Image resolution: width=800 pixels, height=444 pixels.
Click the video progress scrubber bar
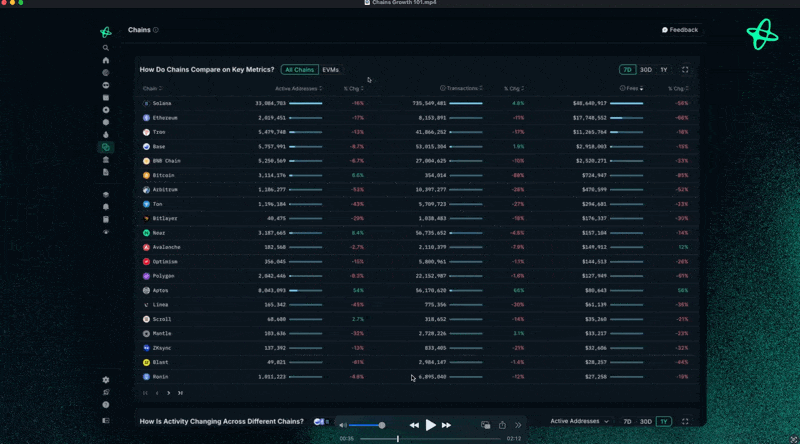[430, 439]
